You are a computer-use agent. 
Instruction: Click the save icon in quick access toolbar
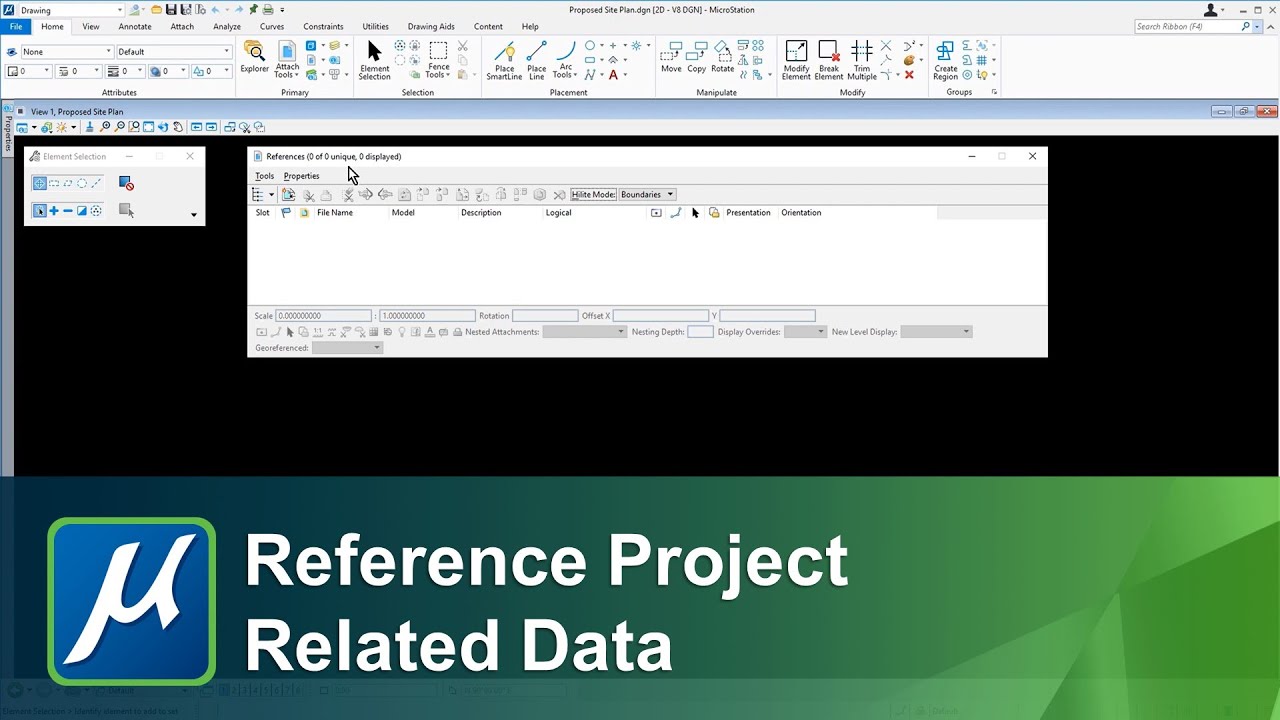(171, 10)
